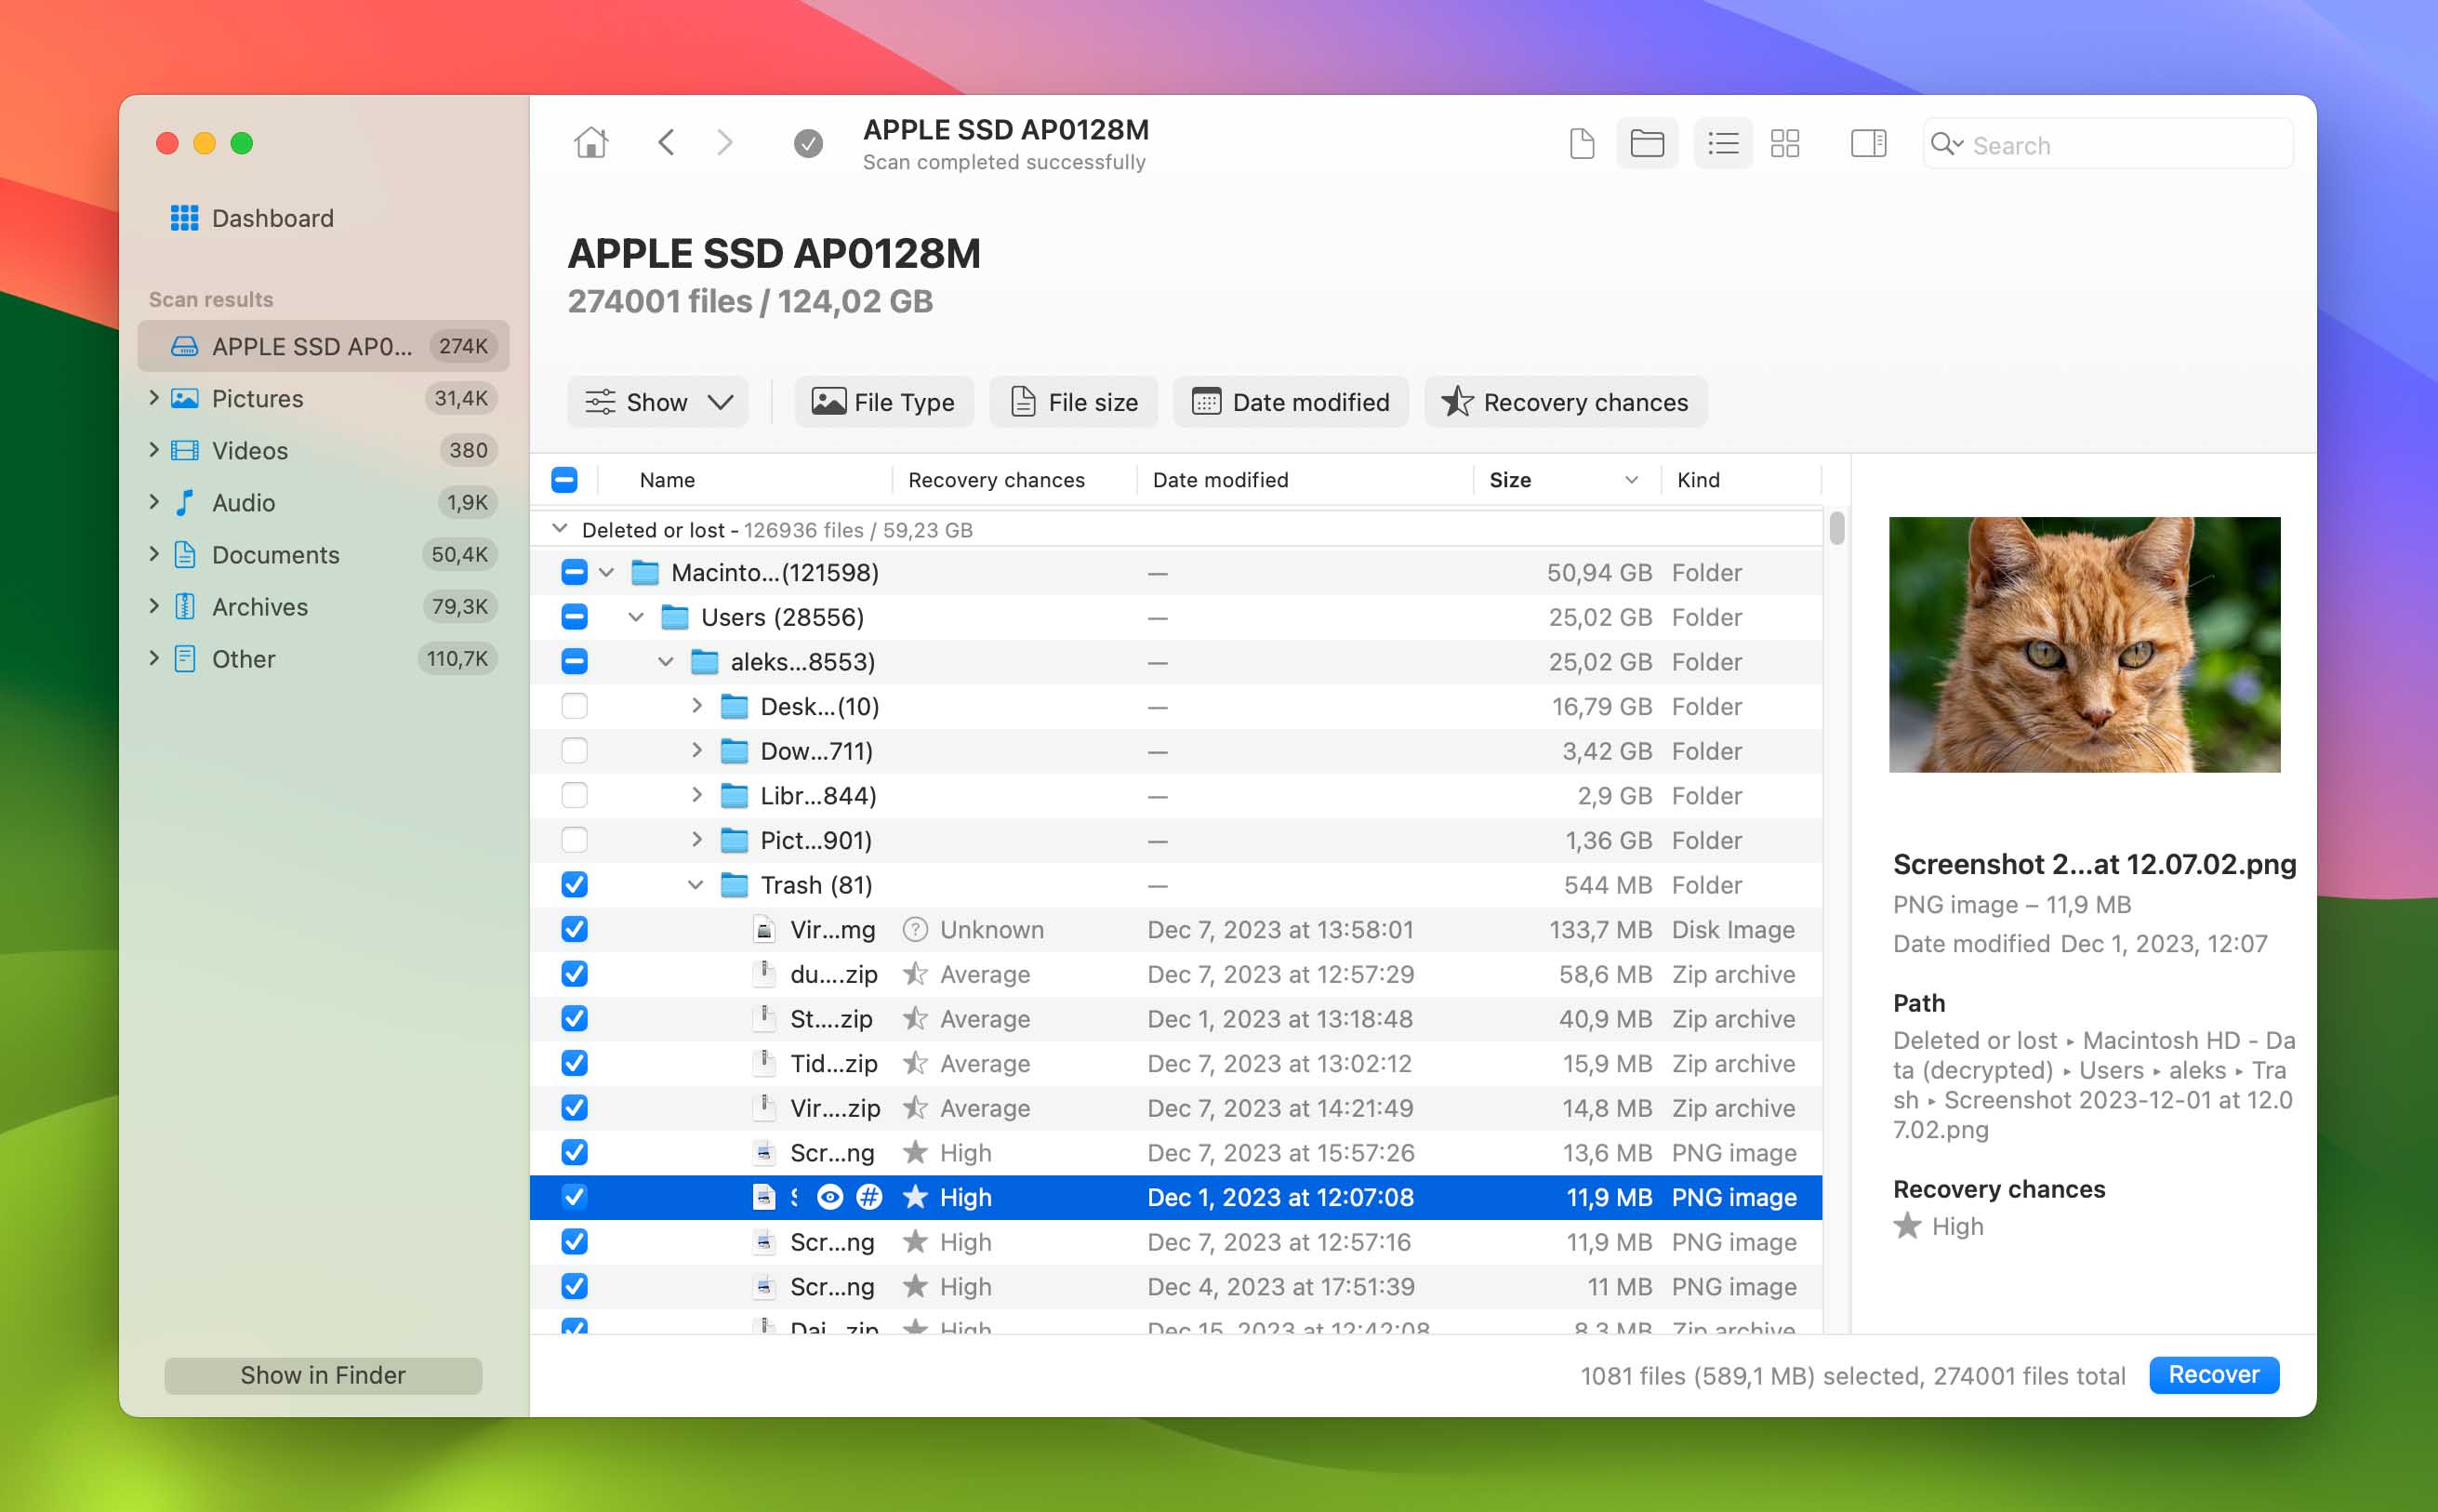This screenshot has width=2438, height=1512.
Task: Click the Recover button
Action: coord(2215,1374)
